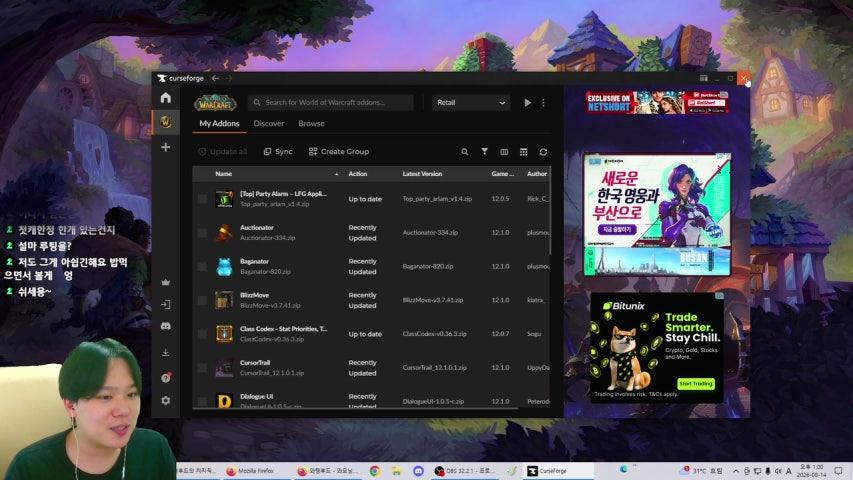The width and height of the screenshot is (853, 480).
Task: Go back with the CurseForge back arrow
Action: [x=215, y=78]
